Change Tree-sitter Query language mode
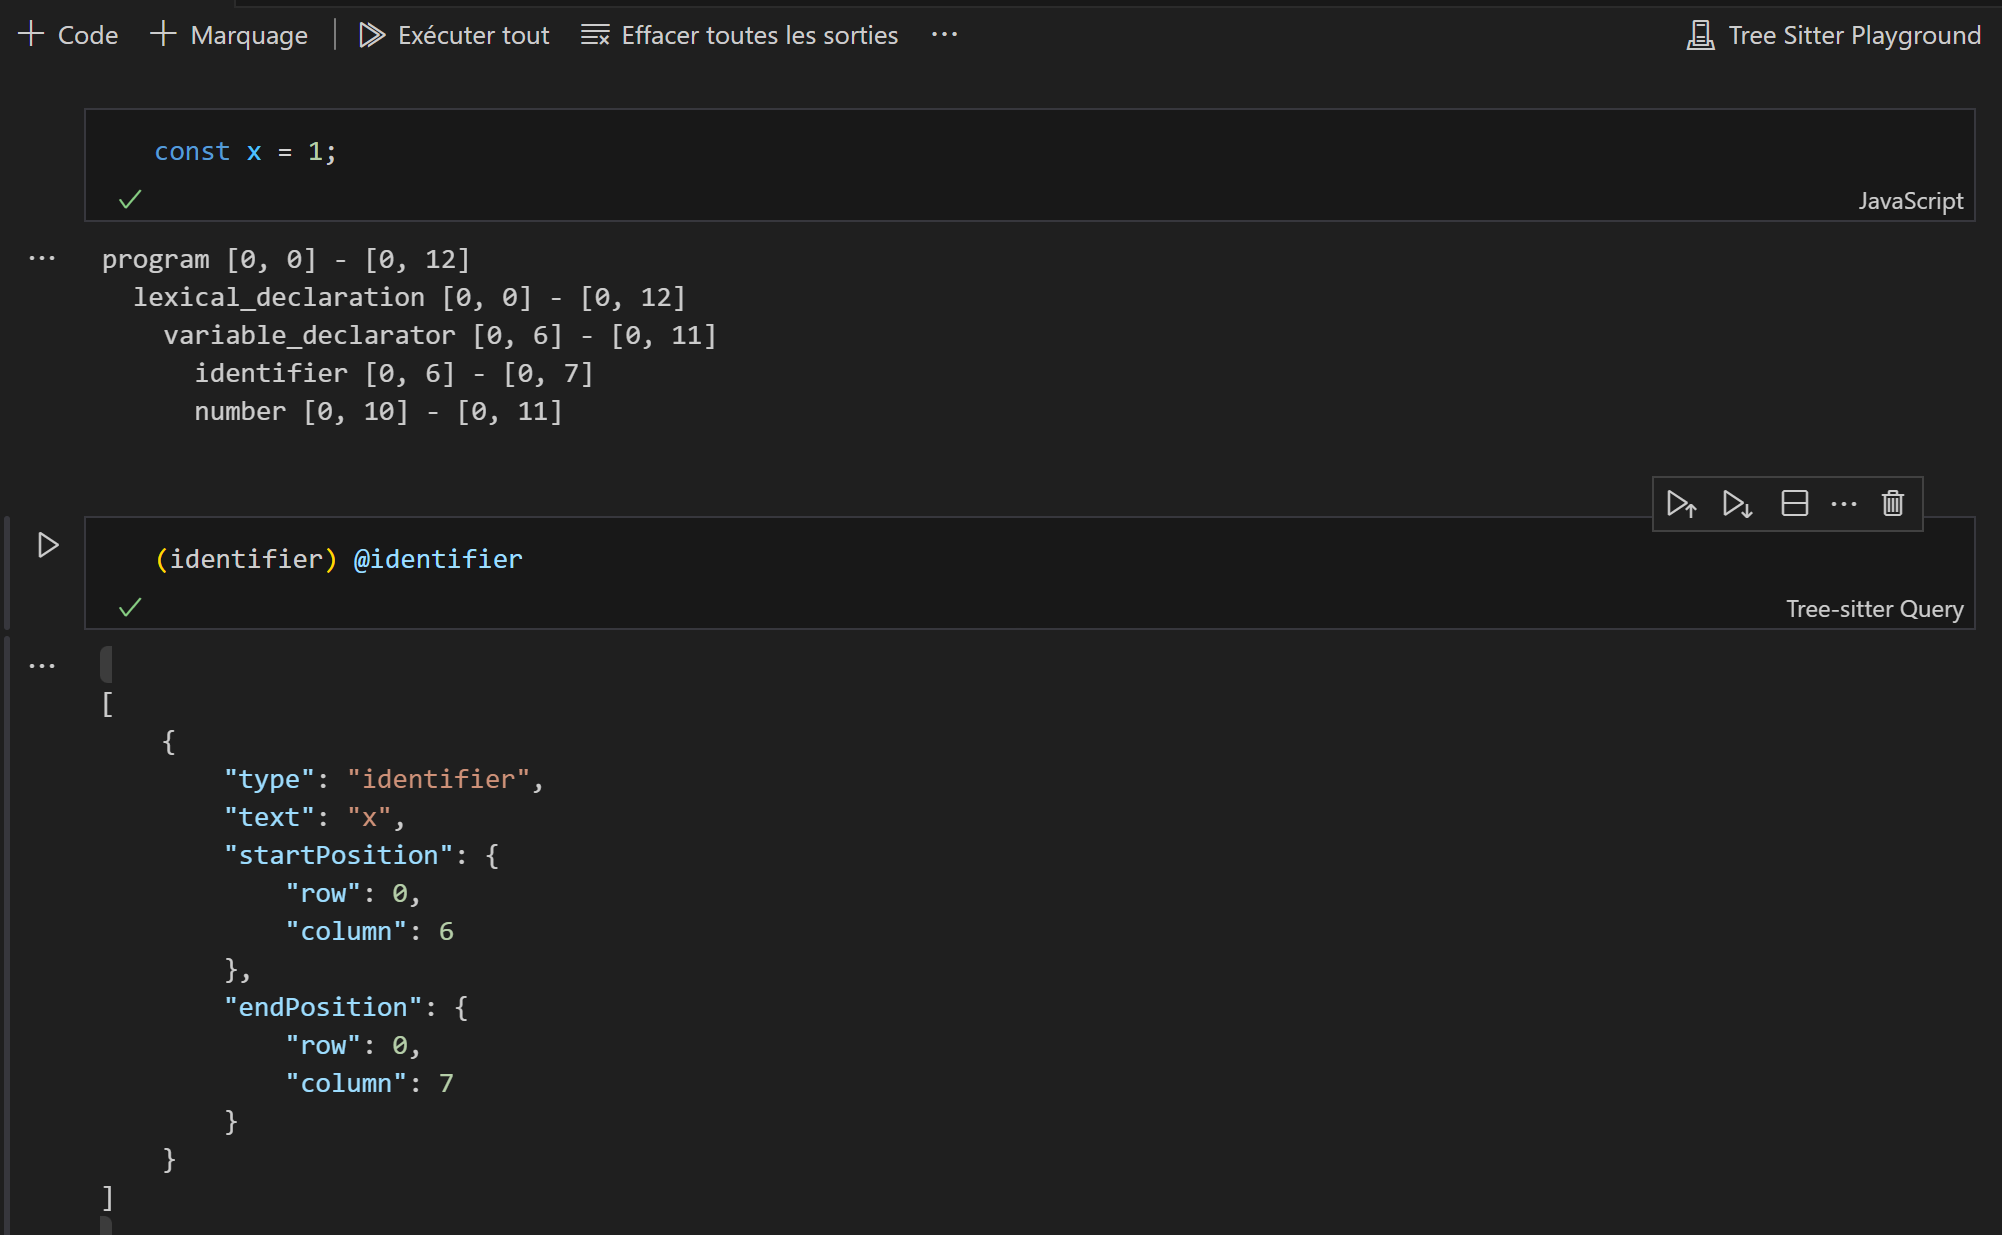Image resolution: width=2002 pixels, height=1235 pixels. click(x=1874, y=609)
